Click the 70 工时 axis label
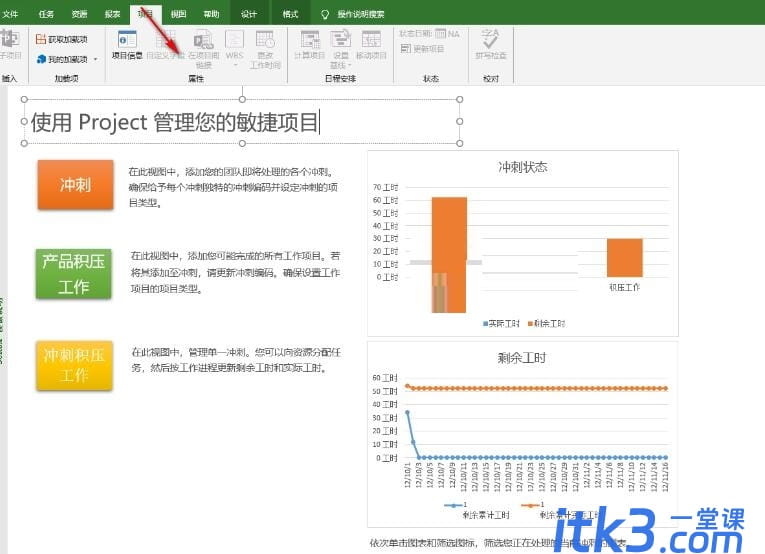The height and width of the screenshot is (554, 765). pyautogui.click(x=385, y=187)
